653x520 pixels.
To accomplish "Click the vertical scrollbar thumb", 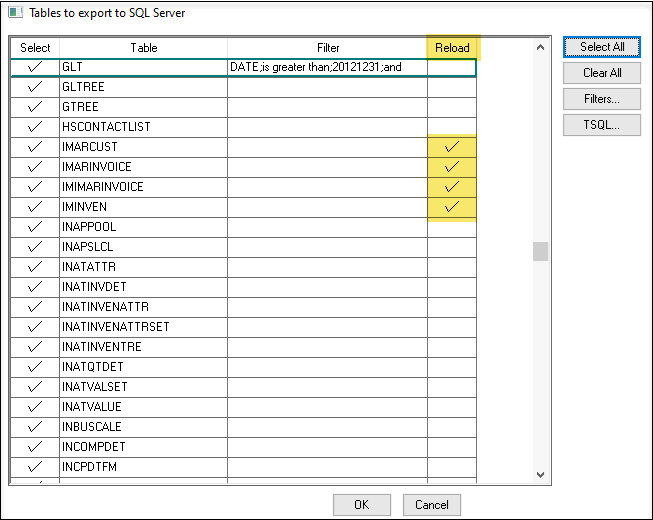I will pos(540,251).
